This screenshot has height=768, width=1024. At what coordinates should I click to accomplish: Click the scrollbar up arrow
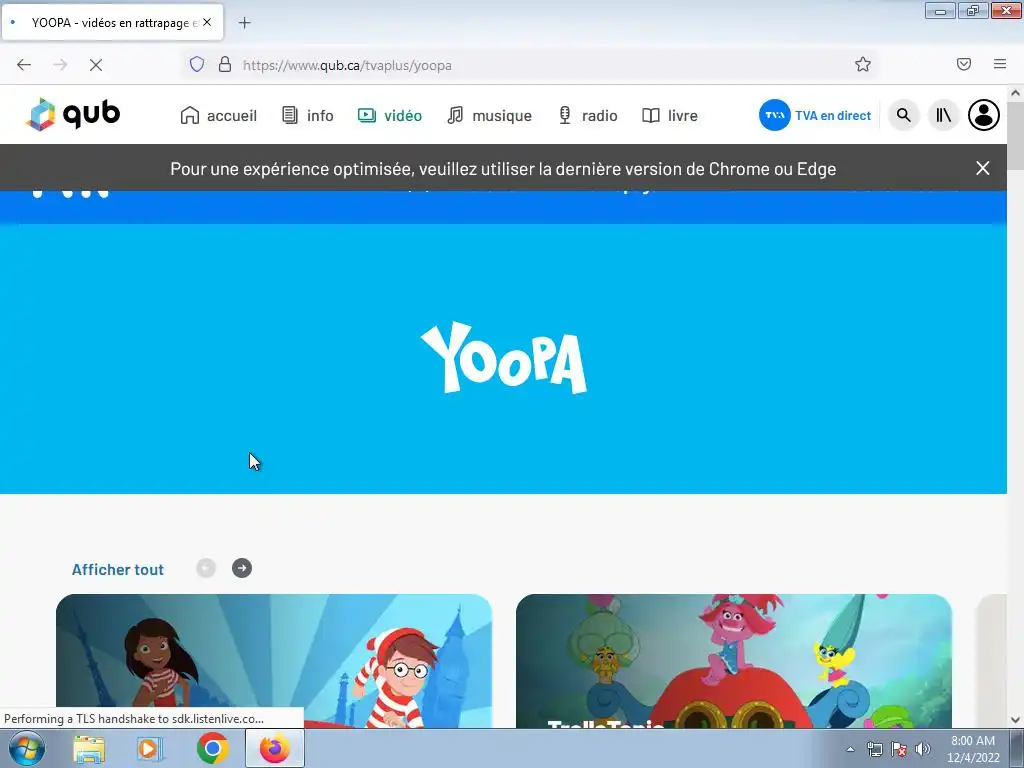(x=1016, y=93)
